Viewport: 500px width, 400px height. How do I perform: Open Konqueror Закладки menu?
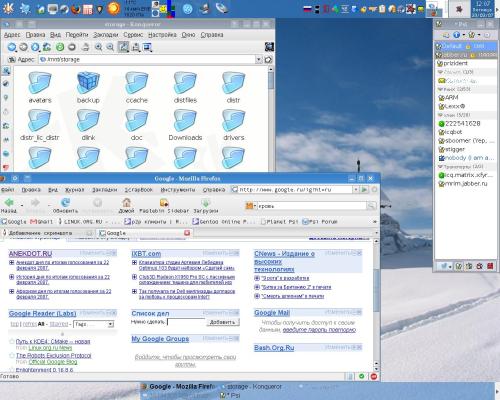tap(106, 35)
